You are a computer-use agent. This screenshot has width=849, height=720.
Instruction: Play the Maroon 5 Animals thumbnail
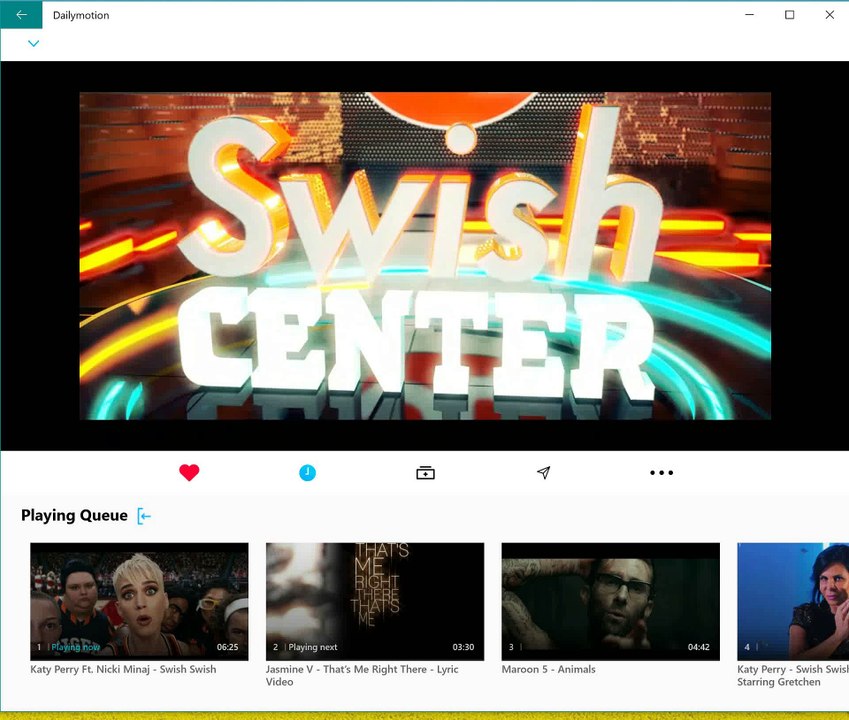(611, 601)
